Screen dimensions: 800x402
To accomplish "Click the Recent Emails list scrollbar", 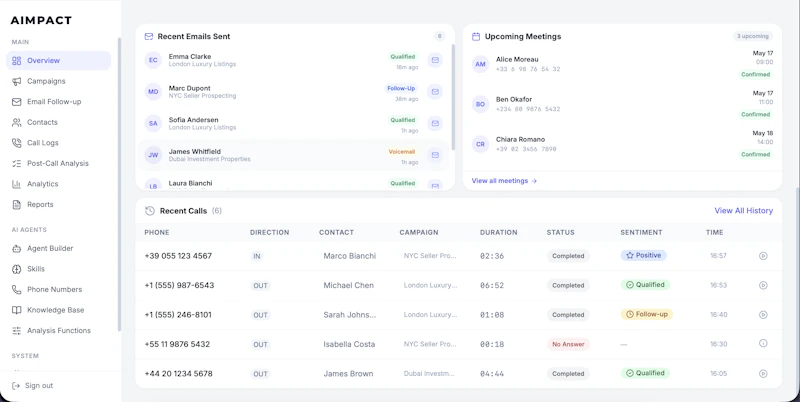I will [454, 97].
